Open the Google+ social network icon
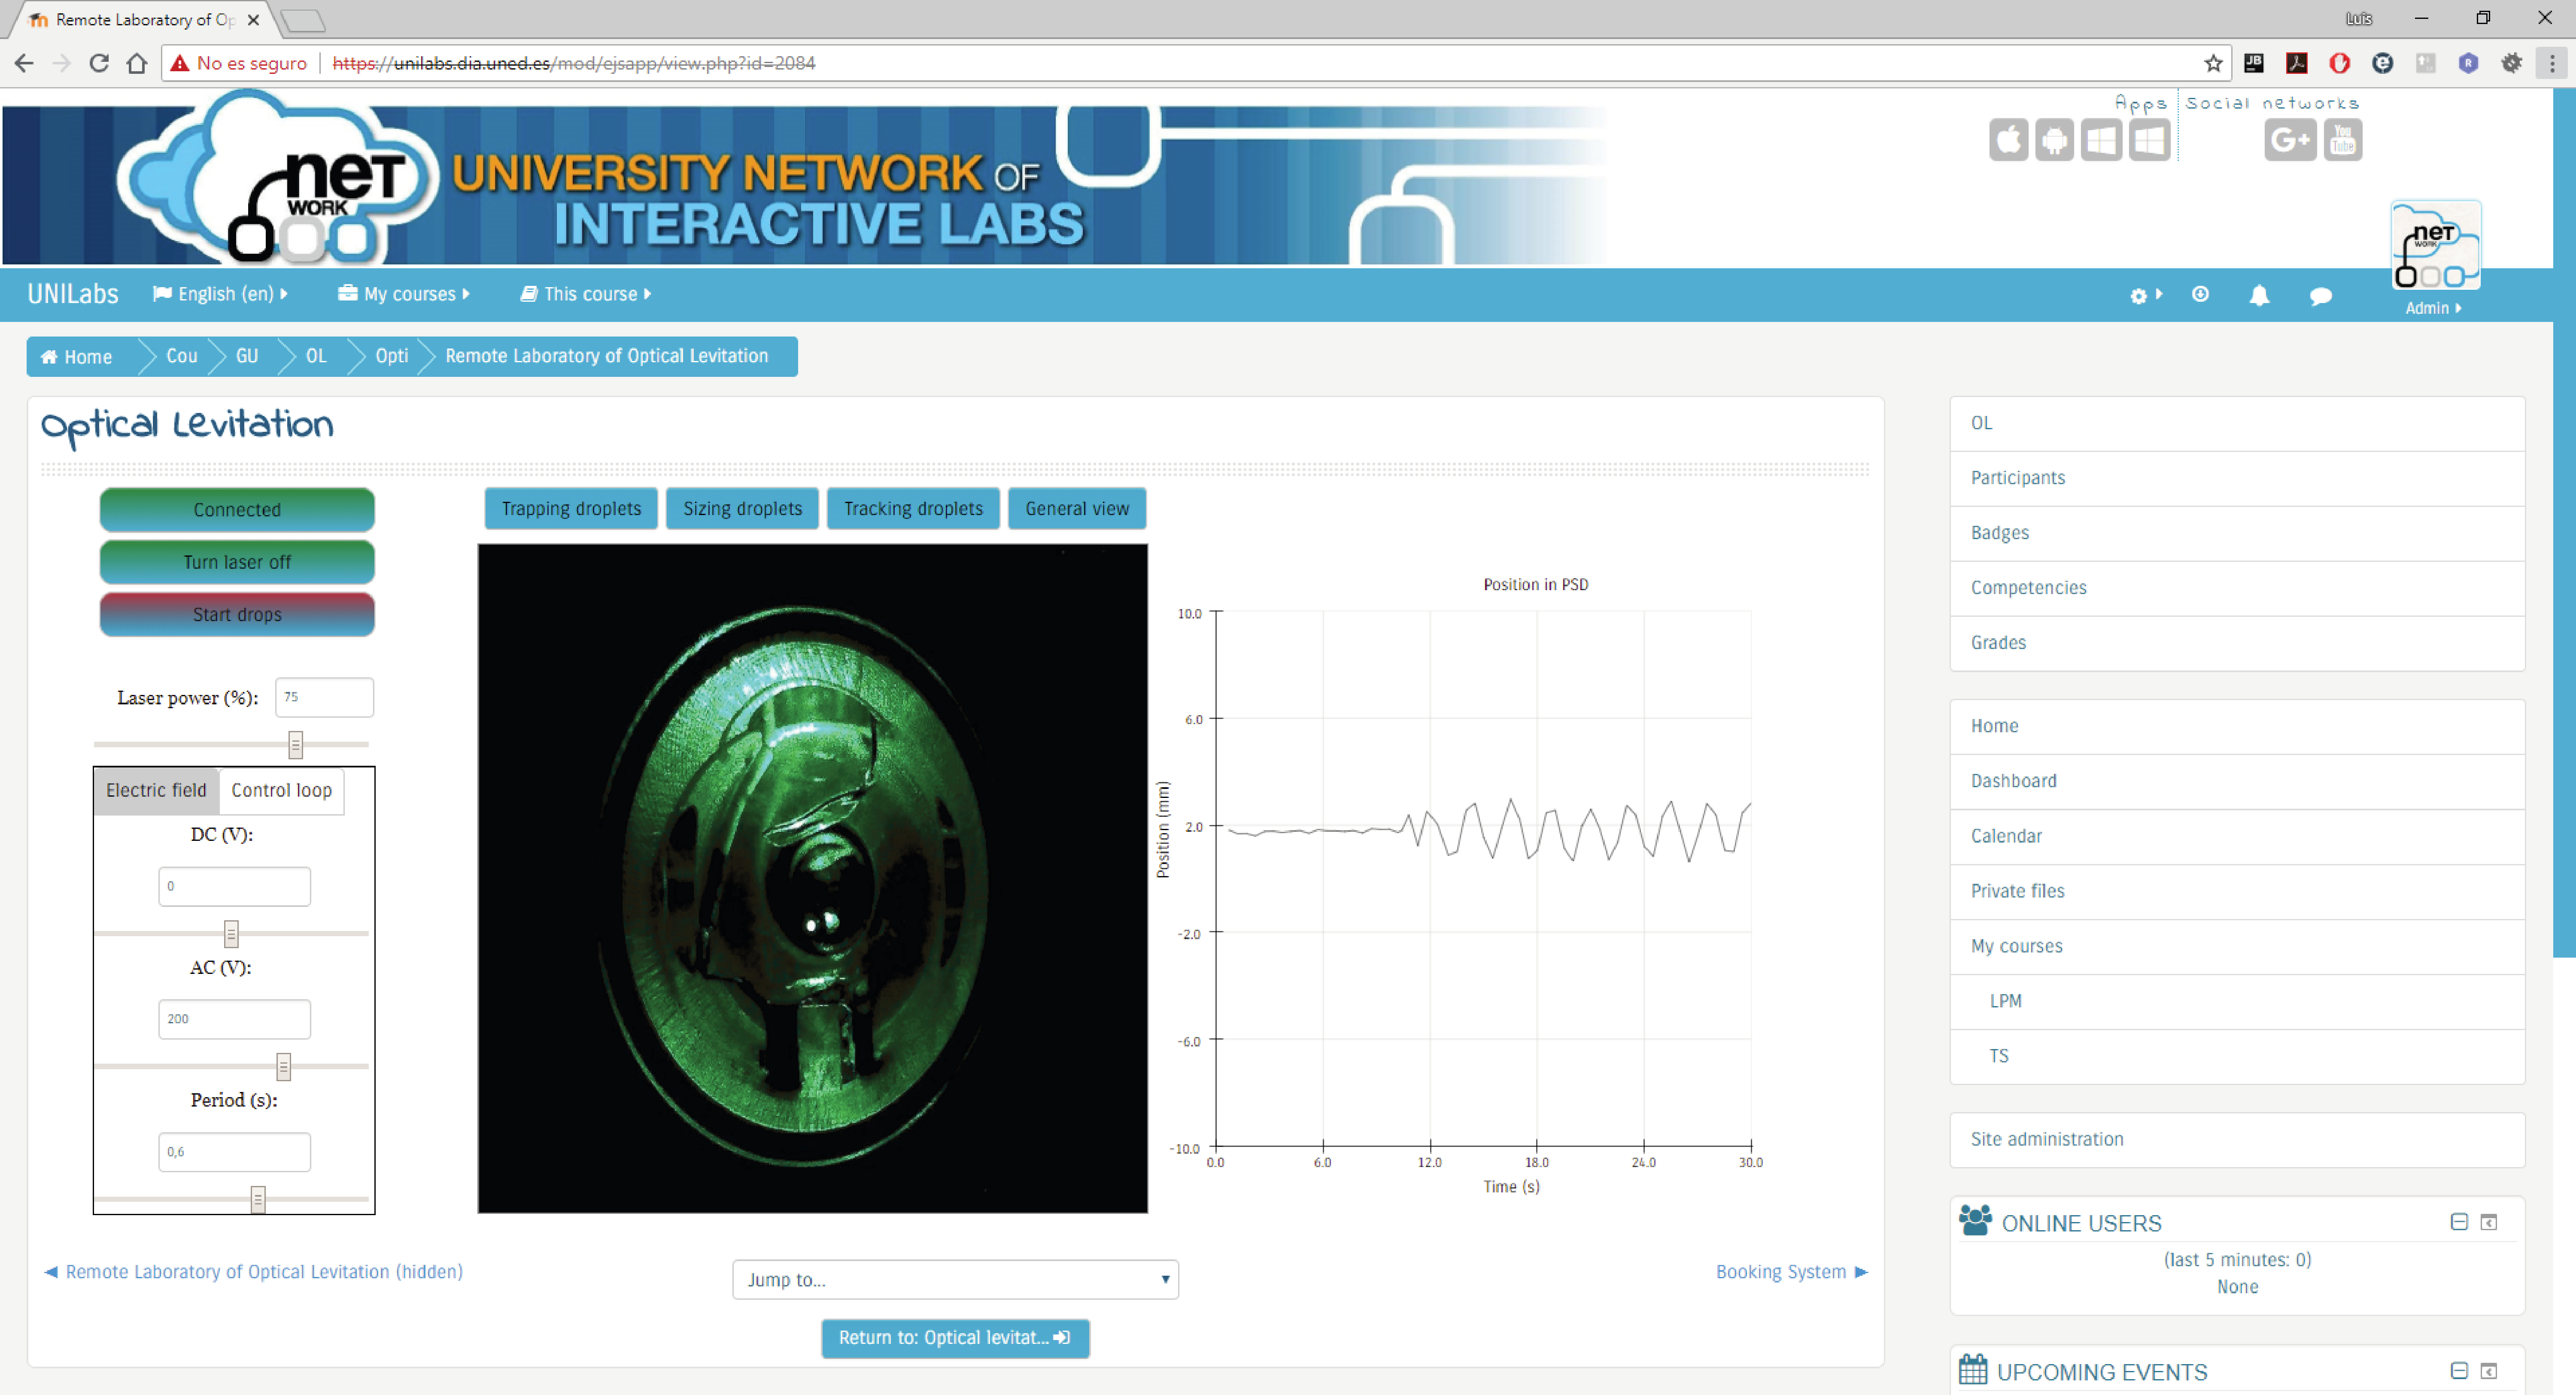Image resolution: width=2576 pixels, height=1395 pixels. [x=2289, y=140]
